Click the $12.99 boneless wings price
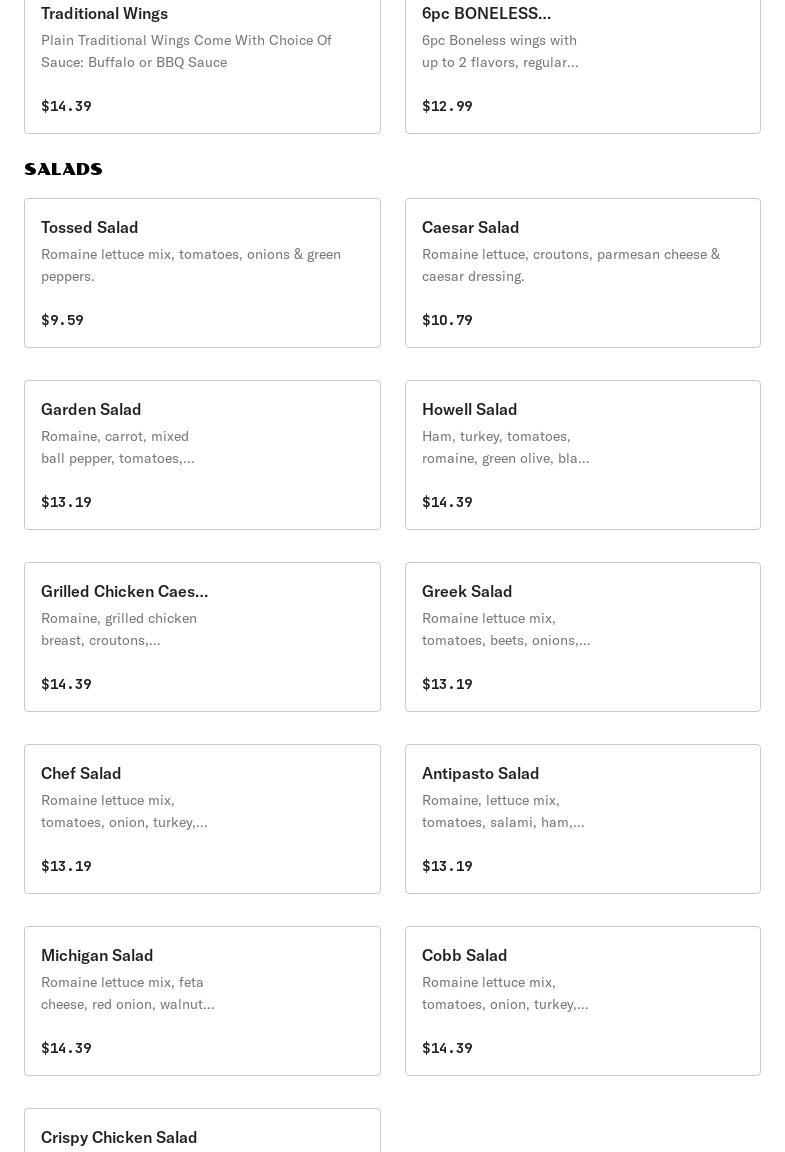 (x=447, y=106)
